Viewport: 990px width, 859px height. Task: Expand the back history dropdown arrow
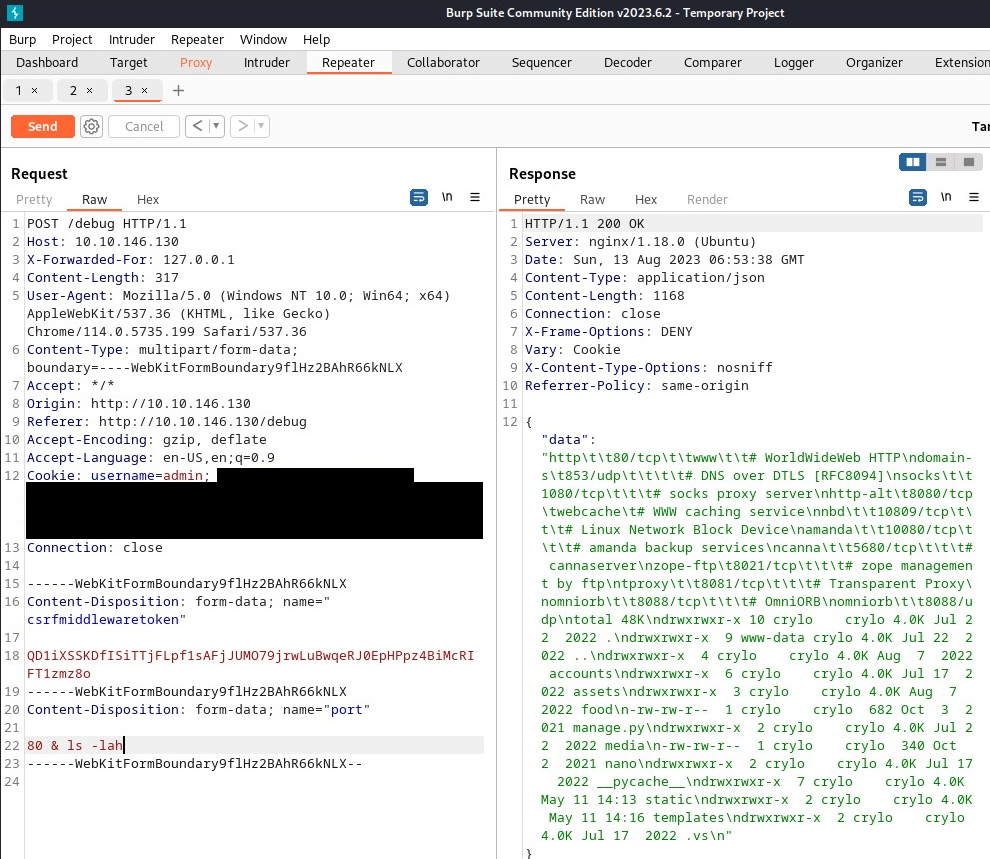pyautogui.click(x=216, y=126)
